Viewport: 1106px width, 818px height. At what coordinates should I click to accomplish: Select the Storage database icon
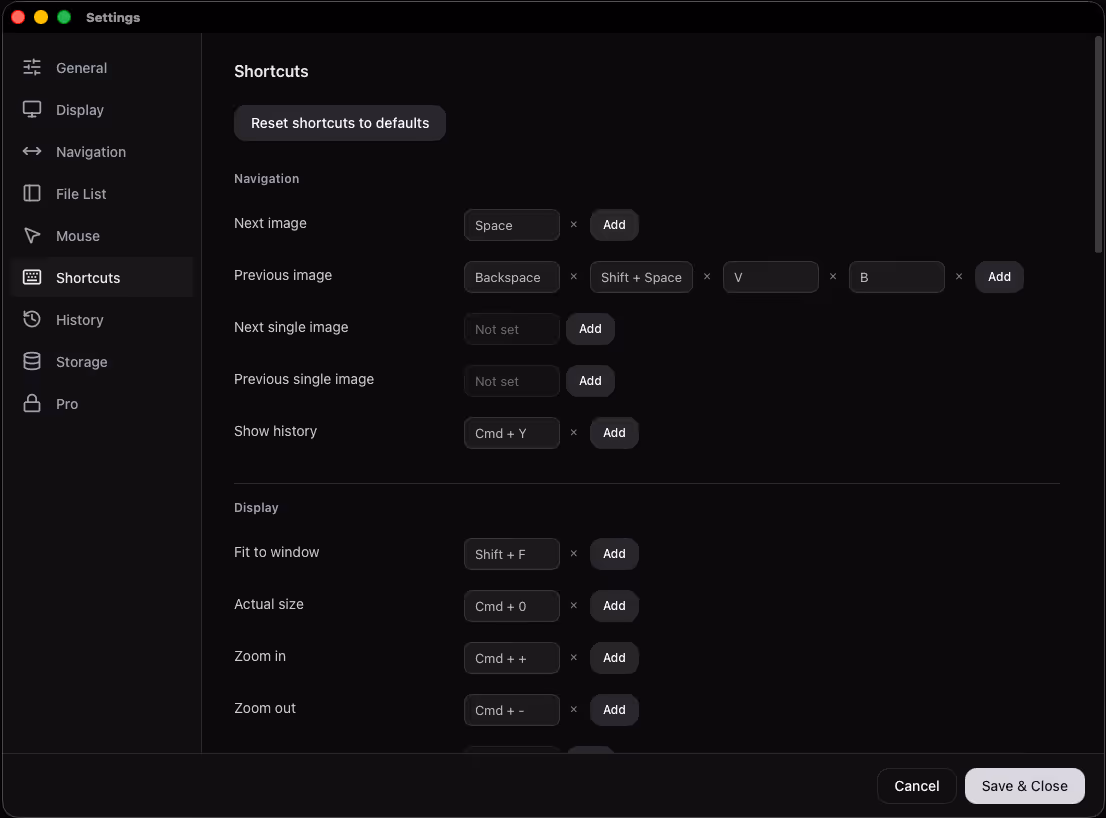click(x=32, y=361)
